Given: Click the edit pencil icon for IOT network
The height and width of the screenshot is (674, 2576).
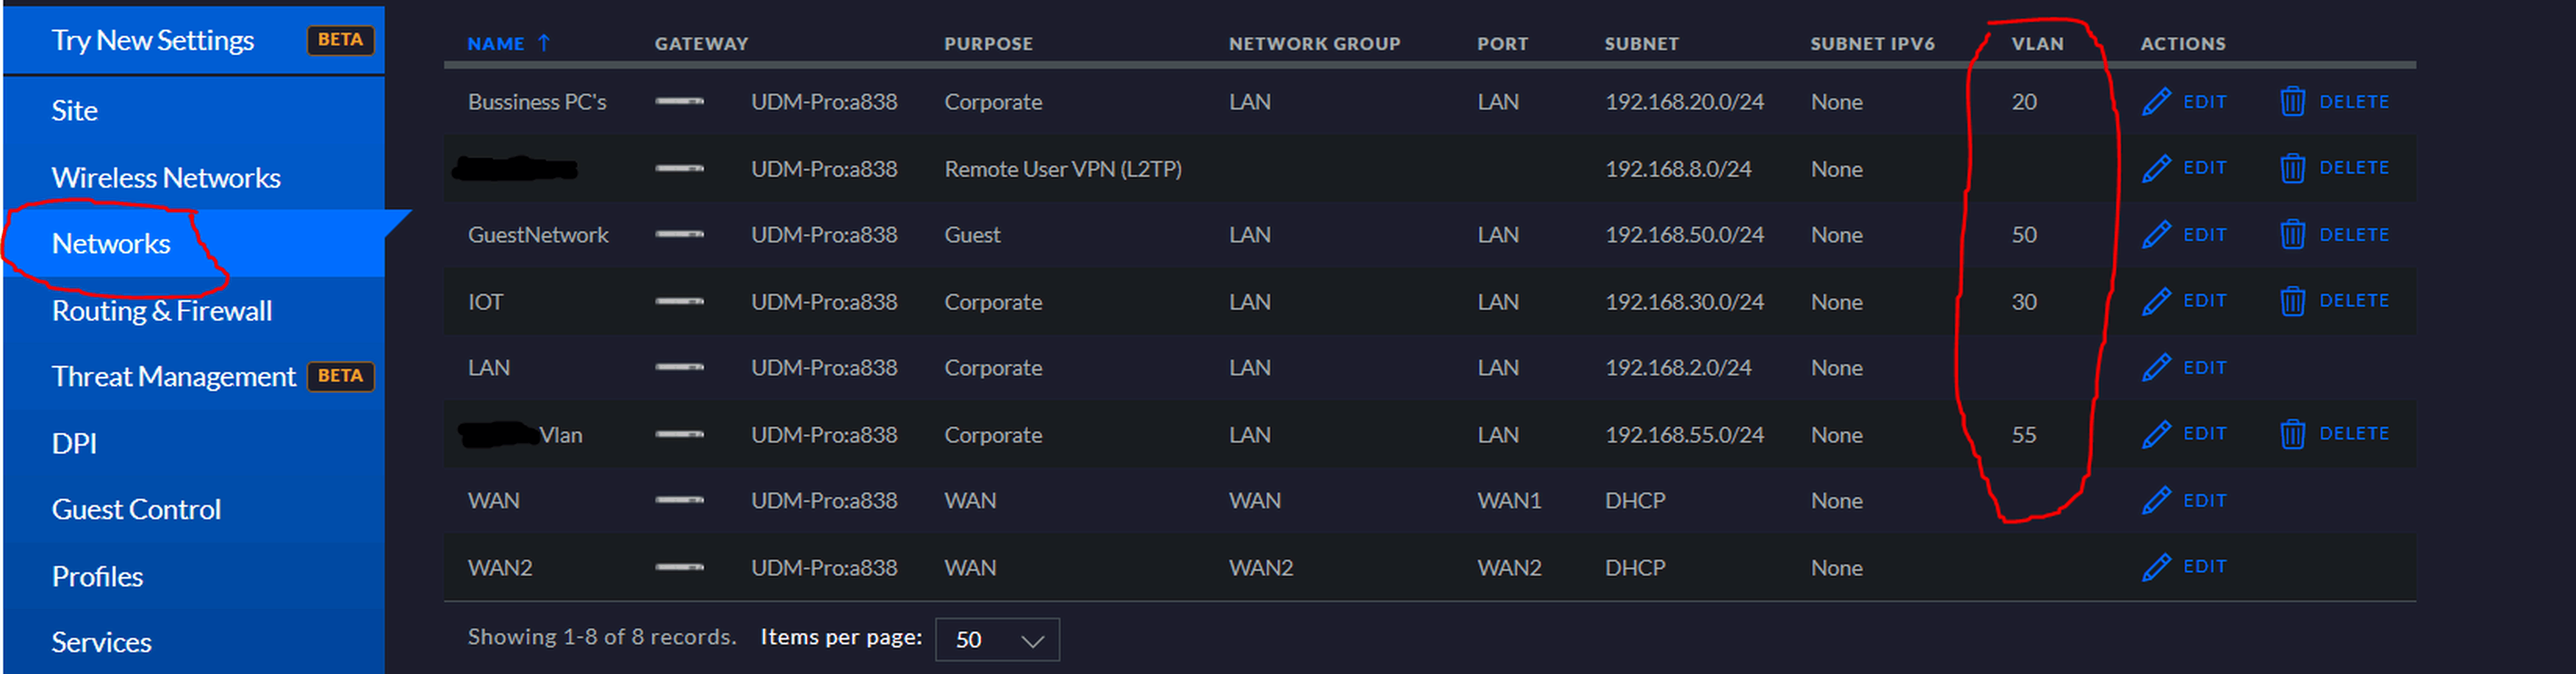Looking at the screenshot, I should 2156,301.
